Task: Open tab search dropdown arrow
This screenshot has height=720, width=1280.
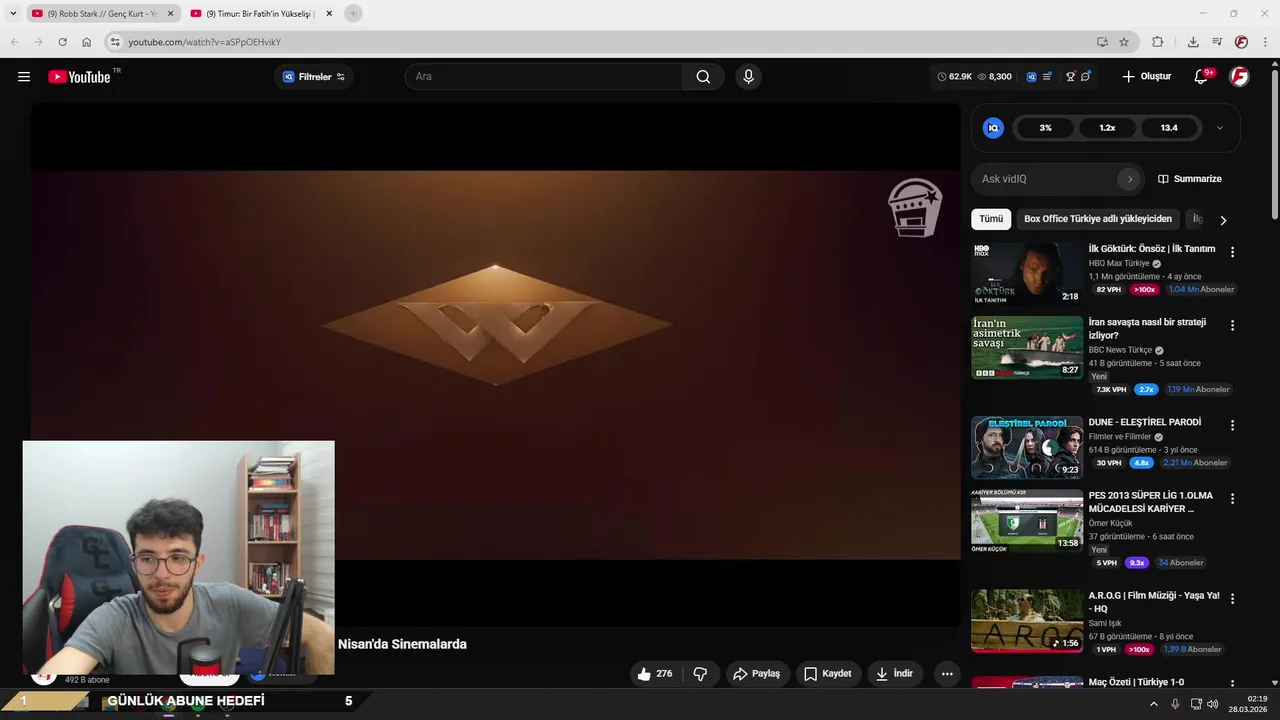Action: (13, 14)
